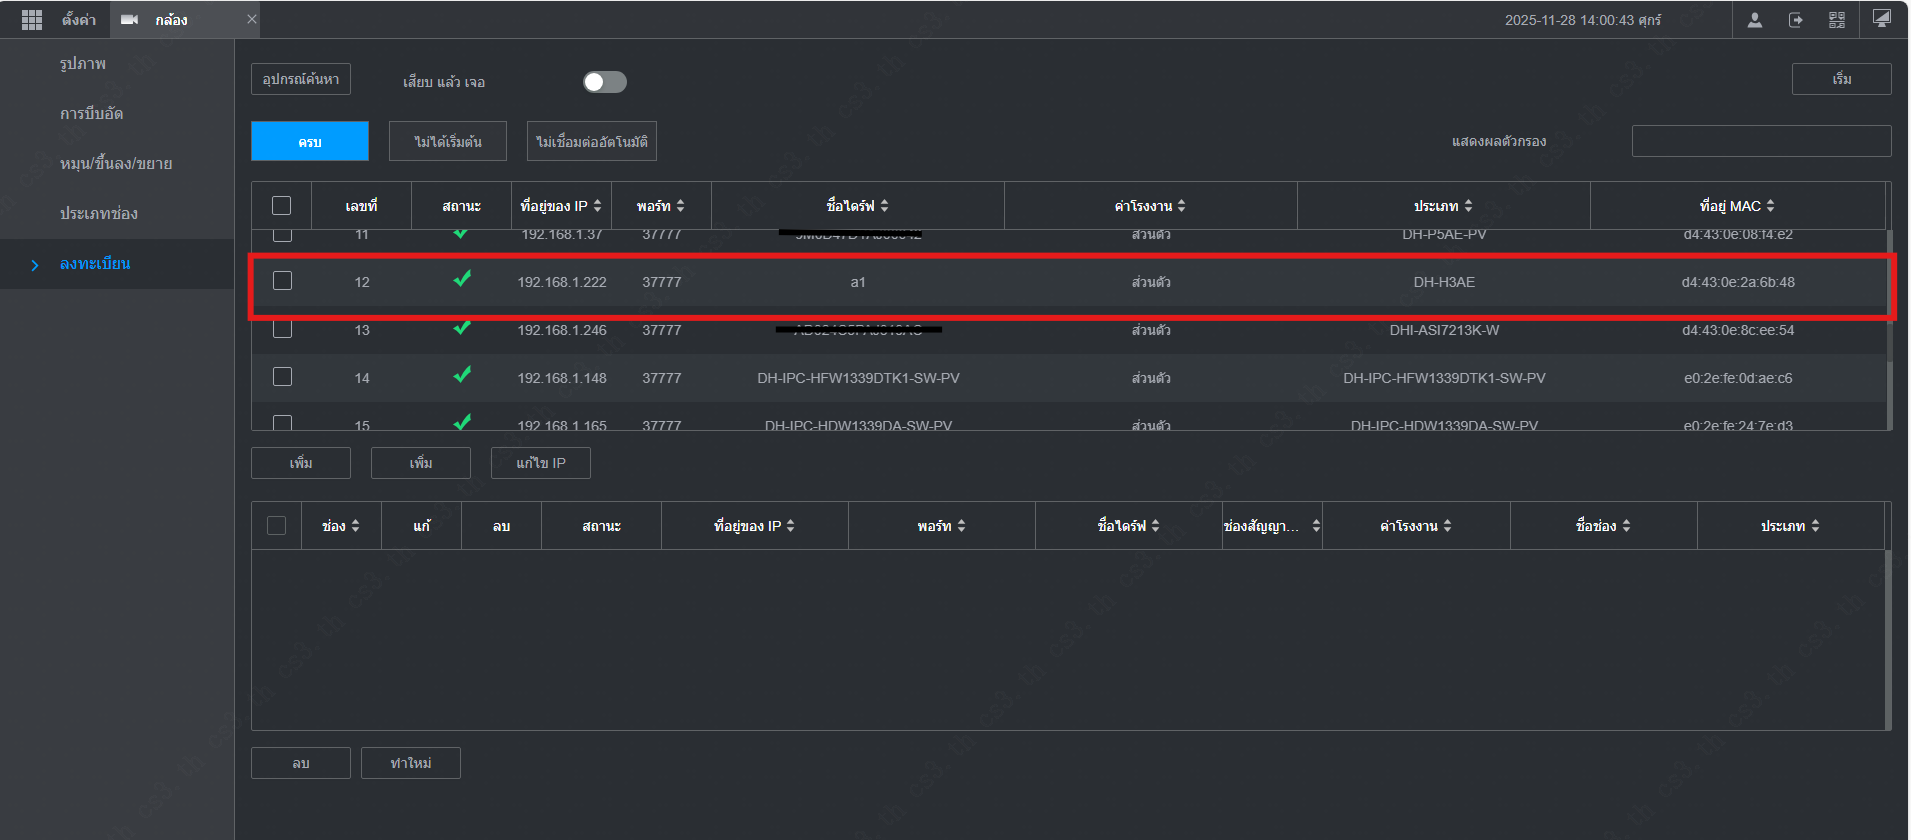
Task: Click green status checkmark of device 13
Action: coord(462,327)
